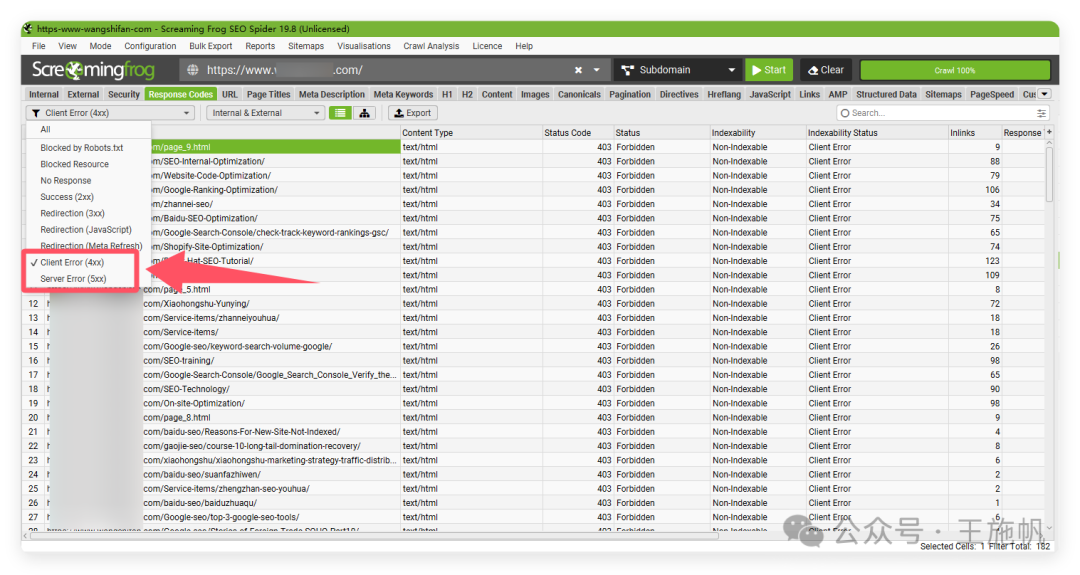Switch to the Canonicals tab
This screenshot has width=1080, height=575.
pyautogui.click(x=579, y=94)
